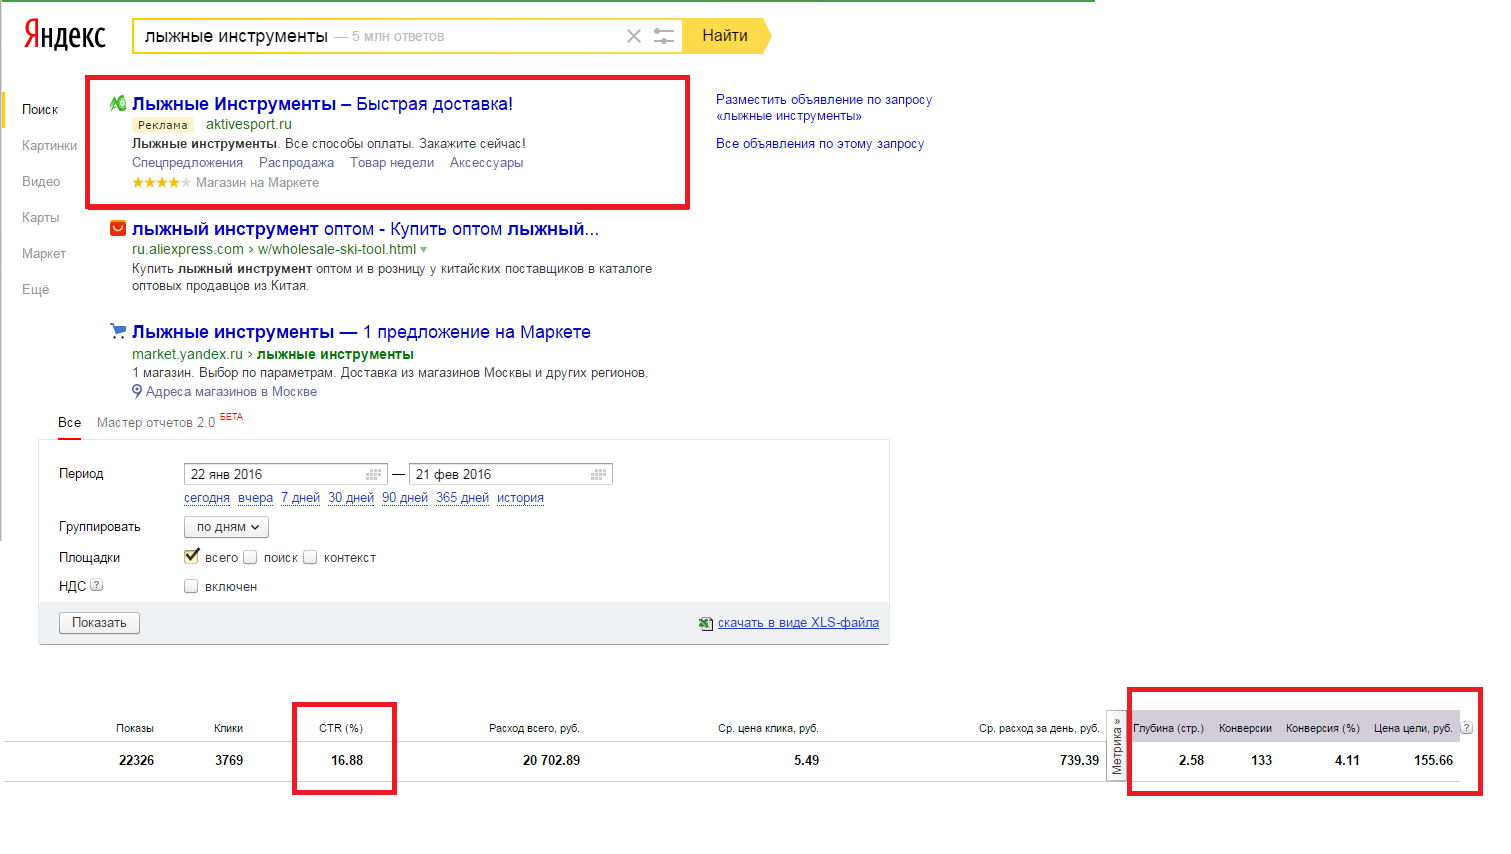Open the Спецпредложения sitelink

pos(187,162)
